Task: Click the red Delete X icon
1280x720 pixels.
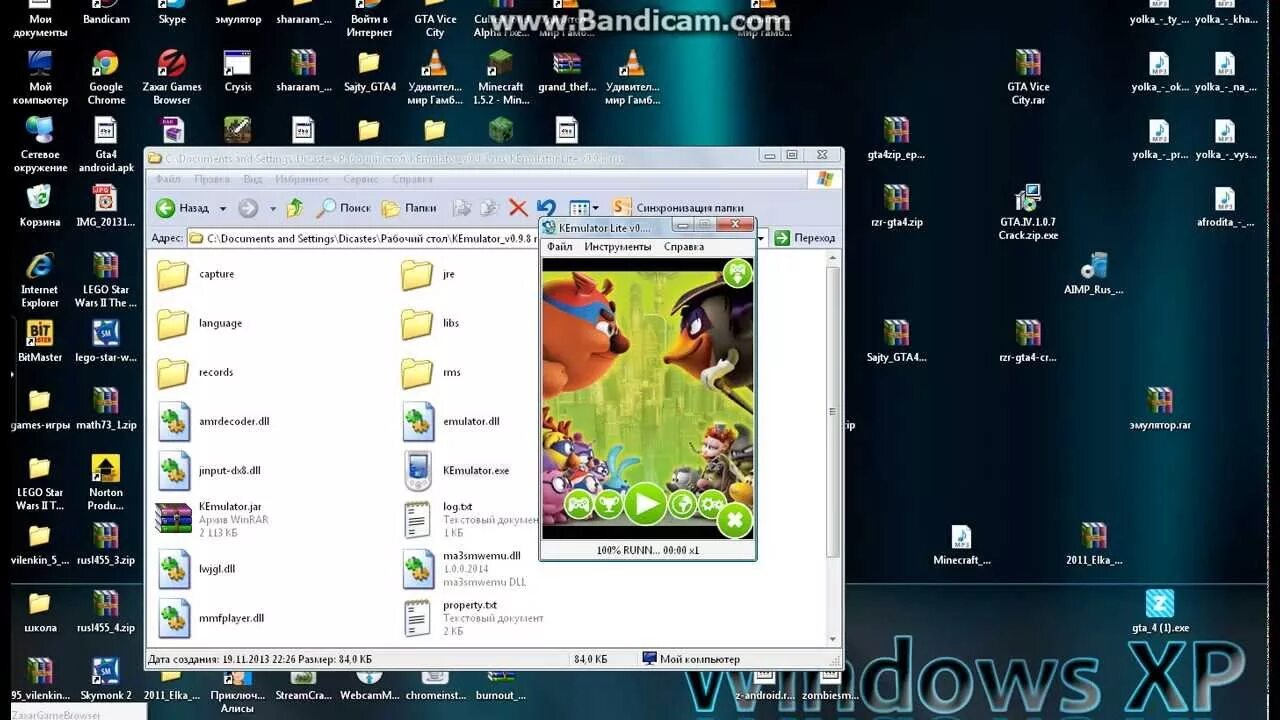Action: (518, 208)
